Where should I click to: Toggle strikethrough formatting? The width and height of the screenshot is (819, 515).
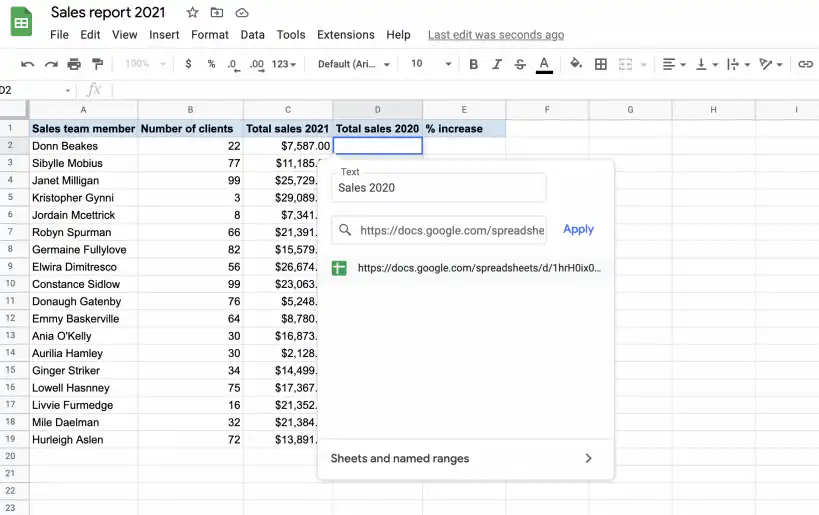point(520,64)
